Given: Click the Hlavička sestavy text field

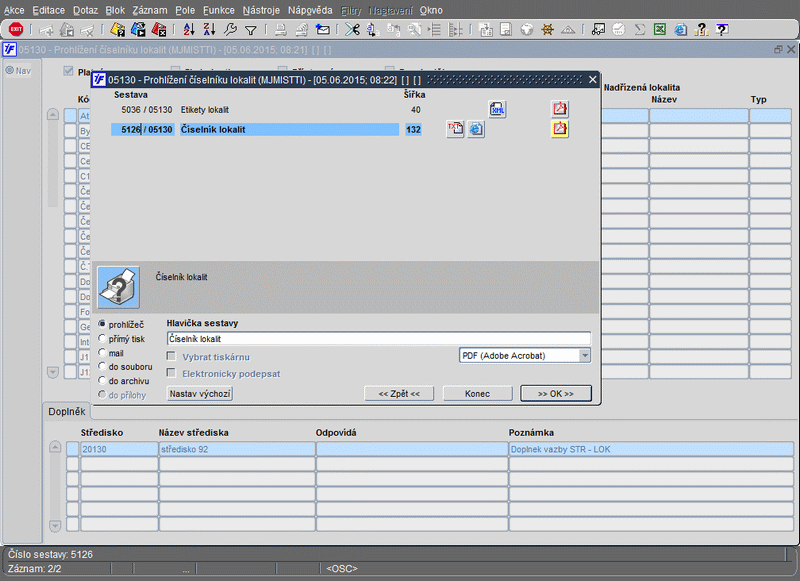Looking at the screenshot, I should click(x=378, y=339).
